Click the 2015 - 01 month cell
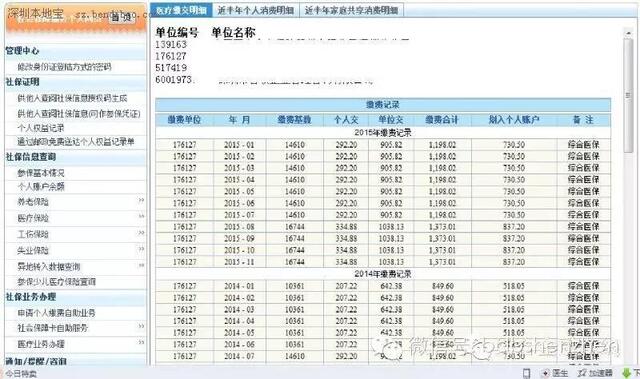Viewport: 640px width, 379px height. click(x=239, y=145)
